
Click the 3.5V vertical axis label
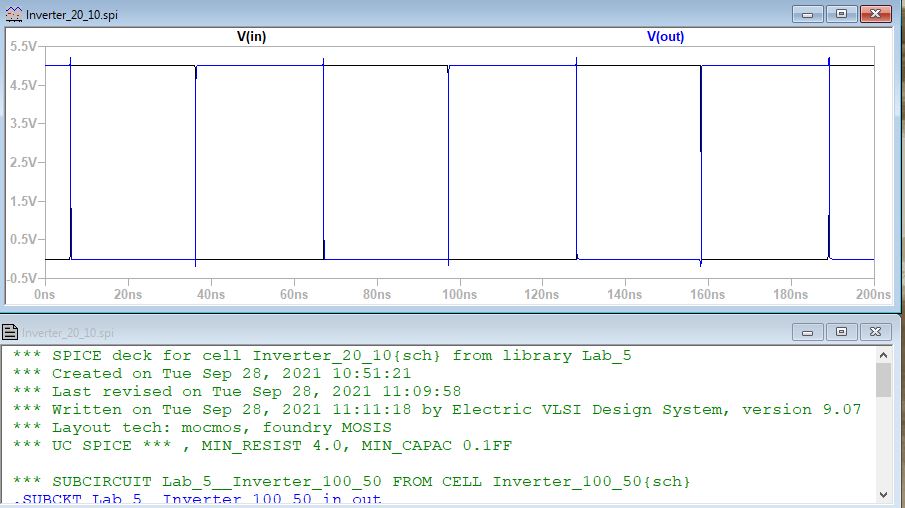tap(24, 124)
